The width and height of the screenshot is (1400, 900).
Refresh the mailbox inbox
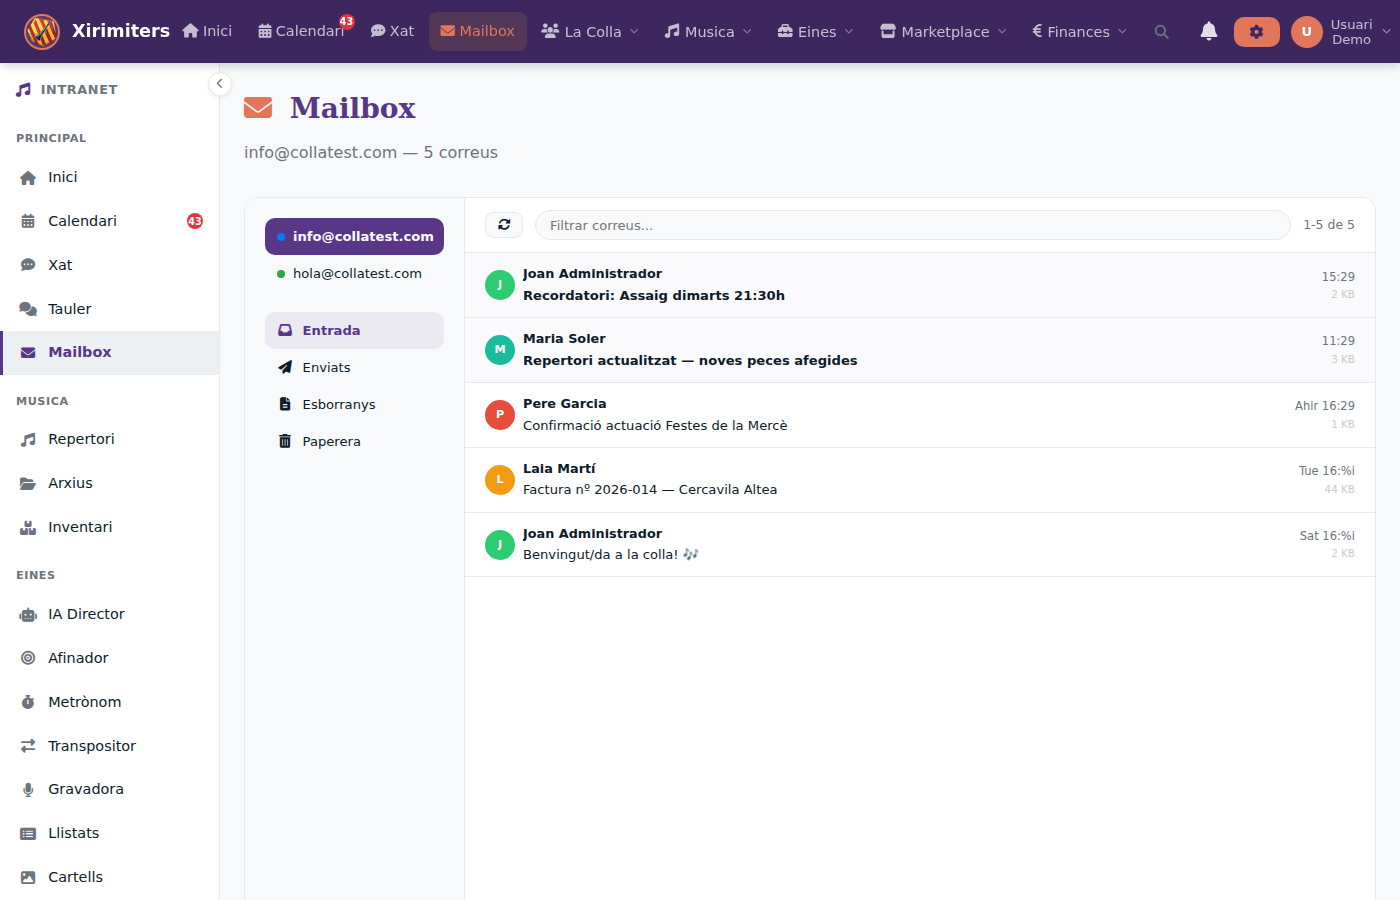(x=504, y=224)
